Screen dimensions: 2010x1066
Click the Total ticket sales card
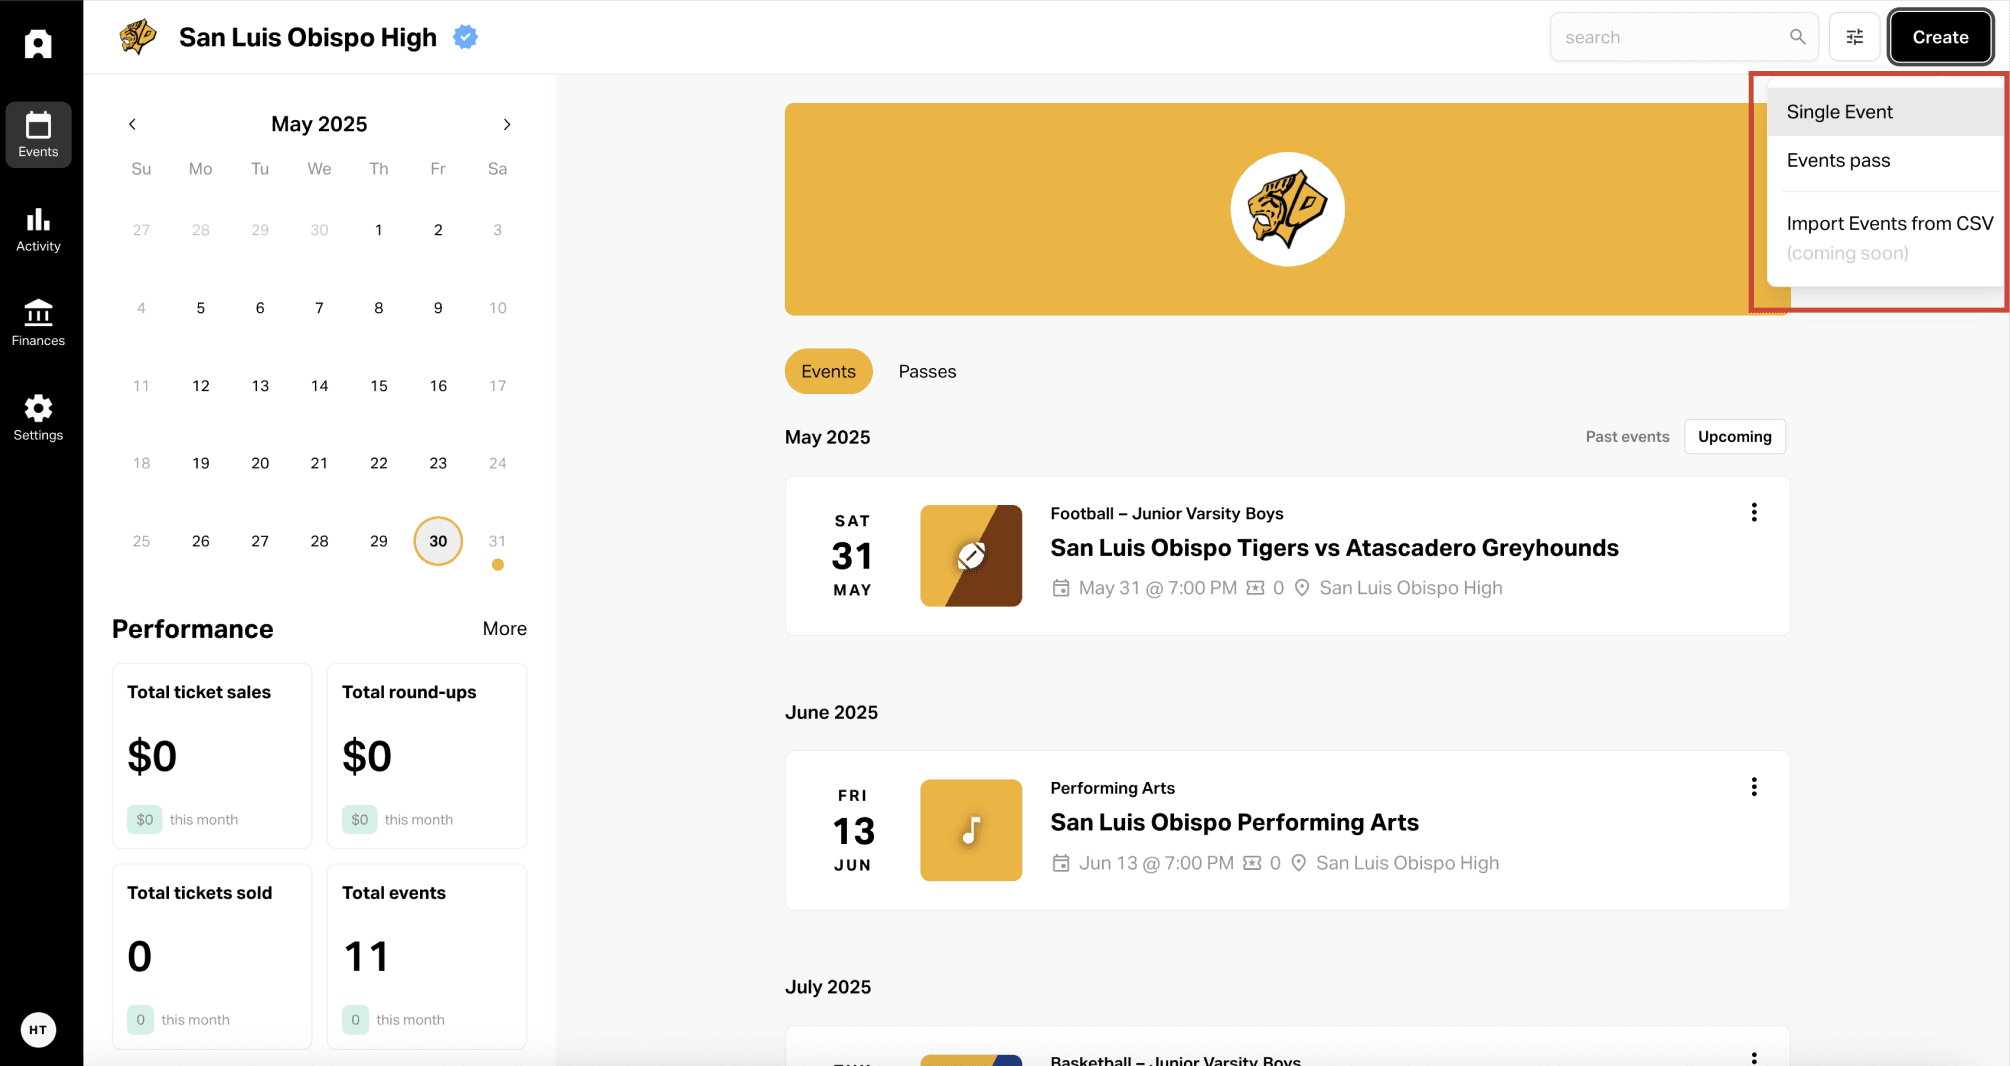click(212, 756)
